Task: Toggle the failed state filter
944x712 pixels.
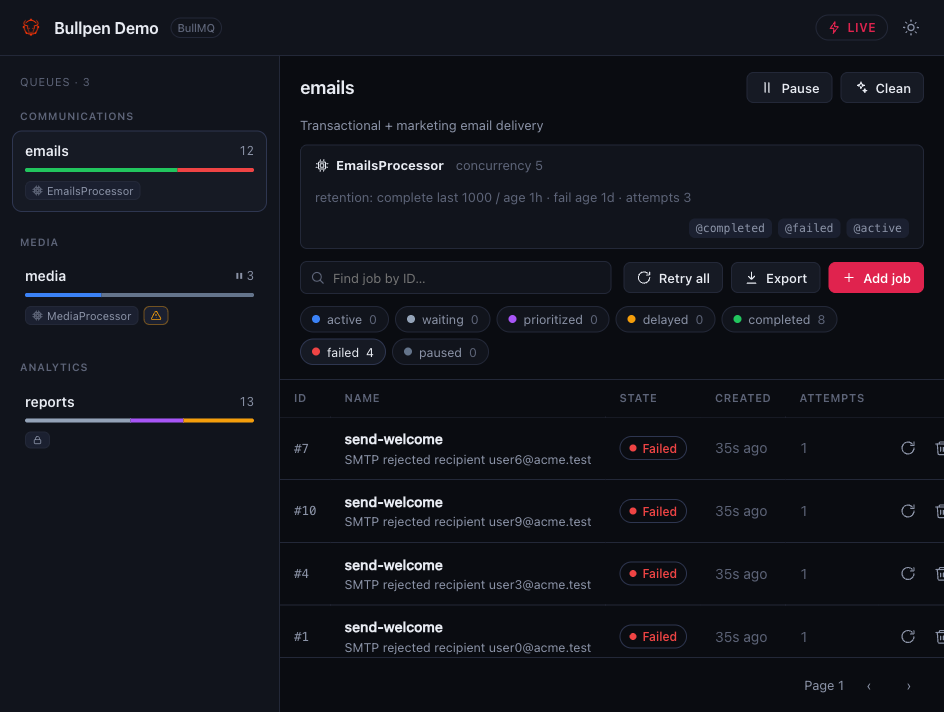Action: click(343, 352)
